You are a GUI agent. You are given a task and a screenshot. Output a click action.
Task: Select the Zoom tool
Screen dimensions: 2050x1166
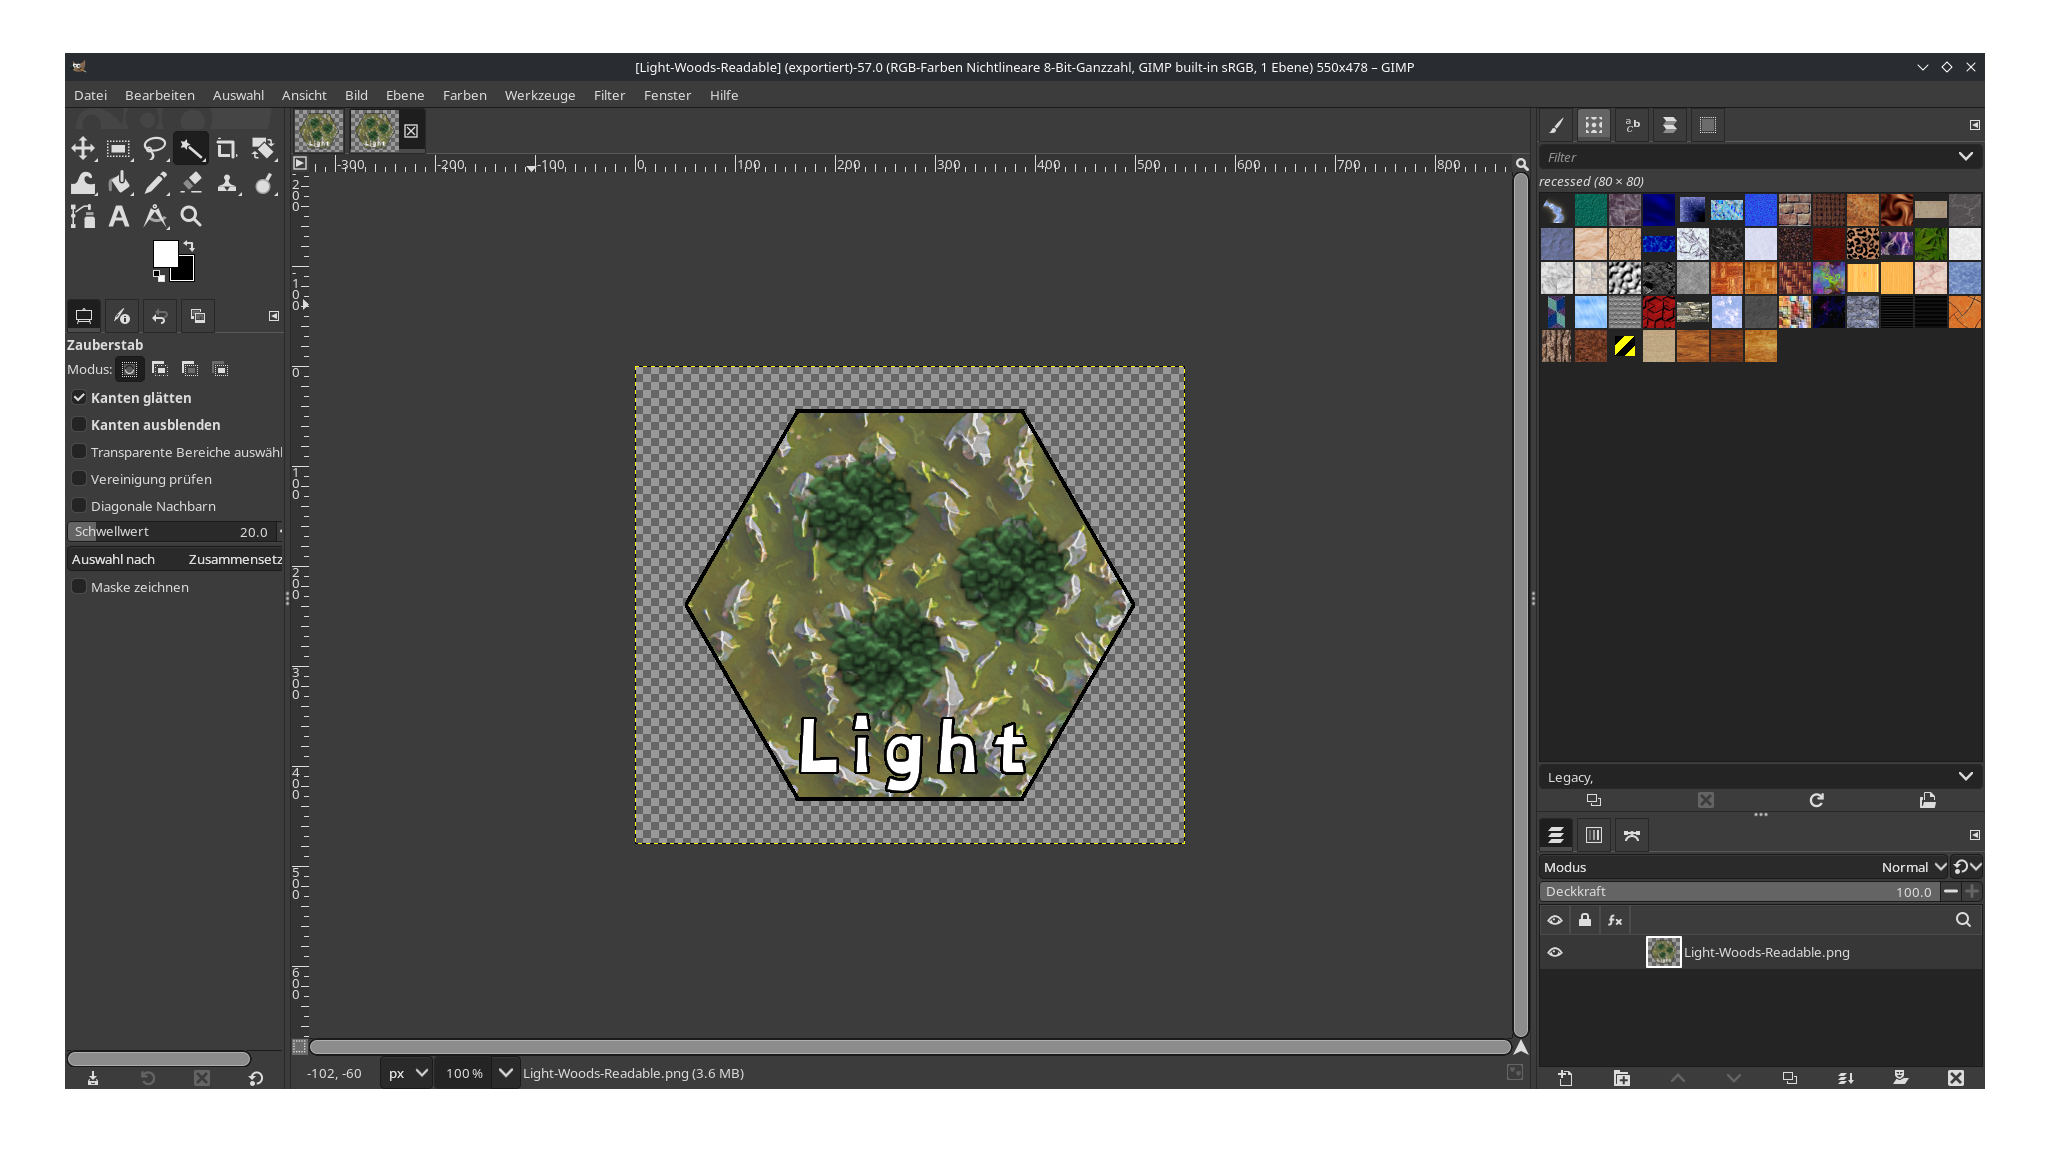point(192,216)
